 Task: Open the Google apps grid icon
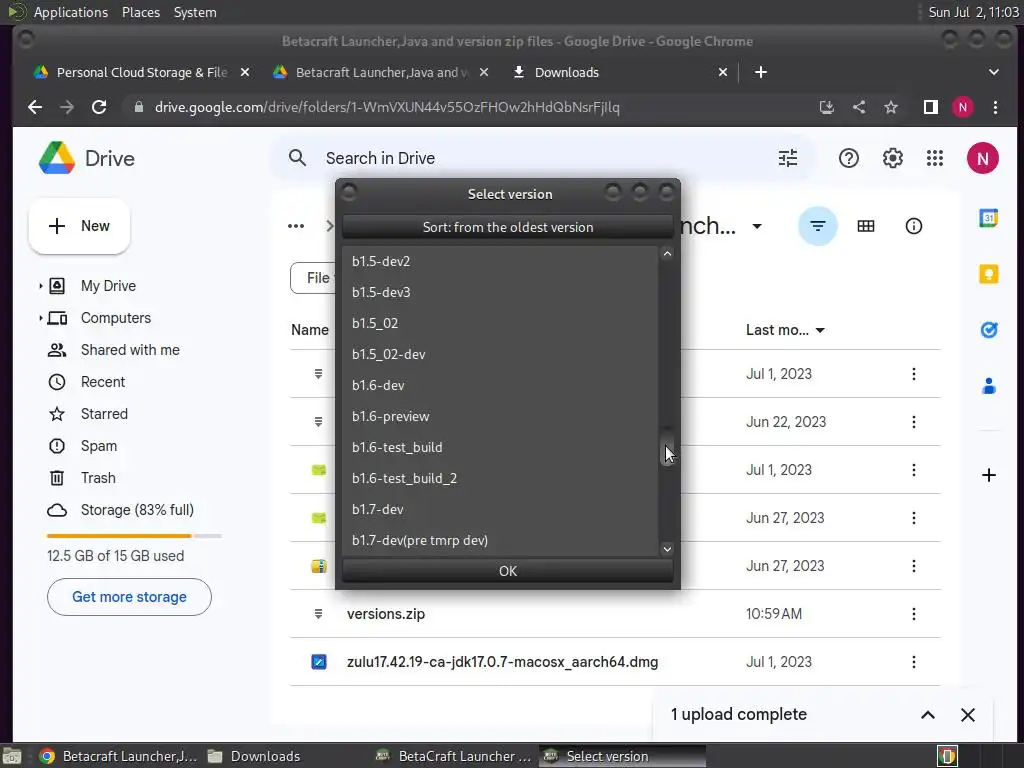pyautogui.click(x=935, y=158)
